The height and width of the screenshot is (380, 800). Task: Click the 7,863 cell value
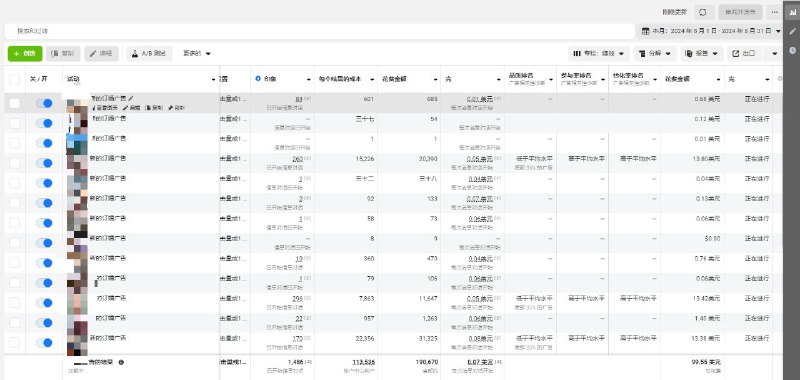point(366,298)
